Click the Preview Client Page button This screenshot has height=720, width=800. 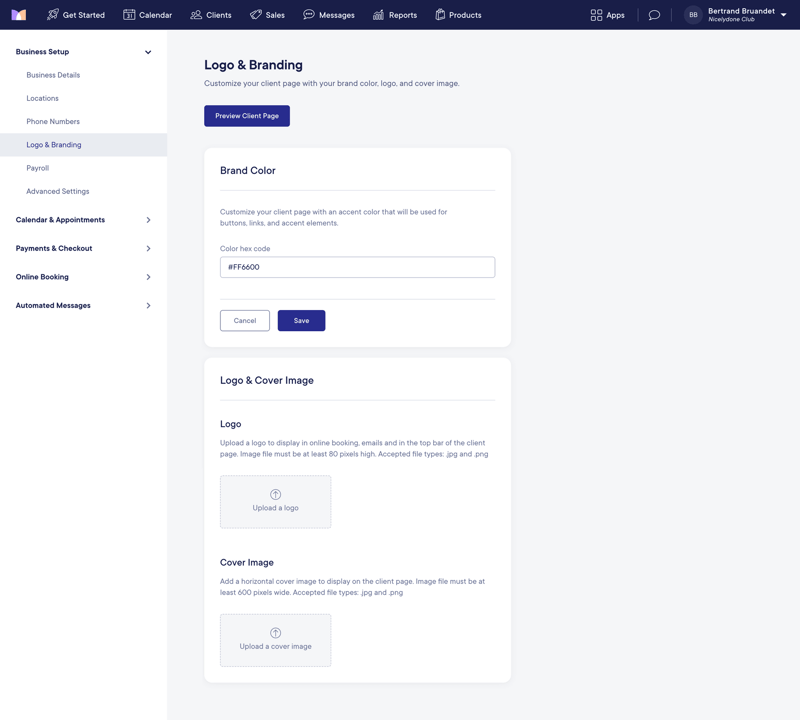pos(246,115)
